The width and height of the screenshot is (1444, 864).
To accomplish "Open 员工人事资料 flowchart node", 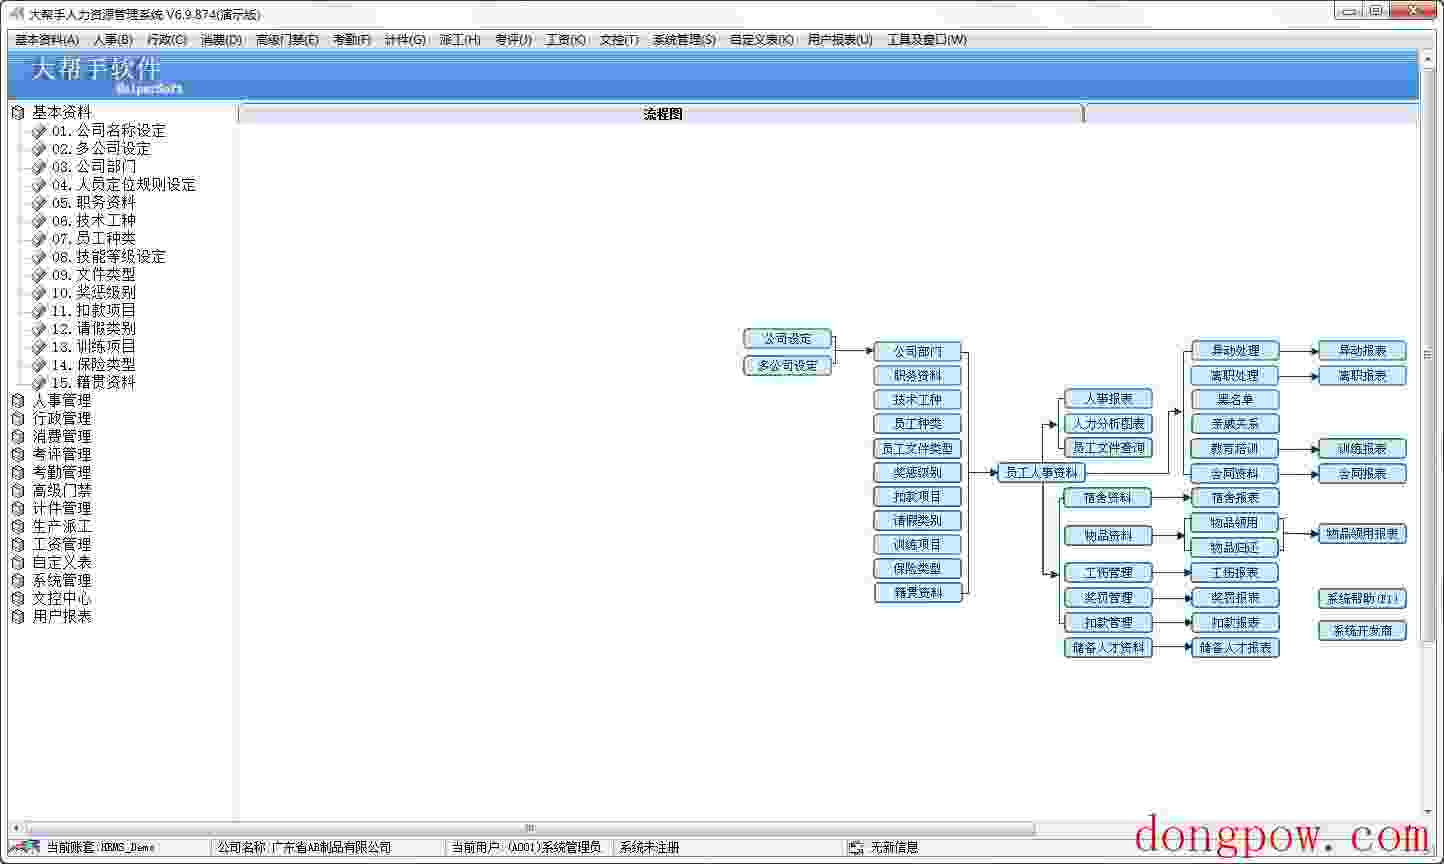I will [x=1041, y=473].
